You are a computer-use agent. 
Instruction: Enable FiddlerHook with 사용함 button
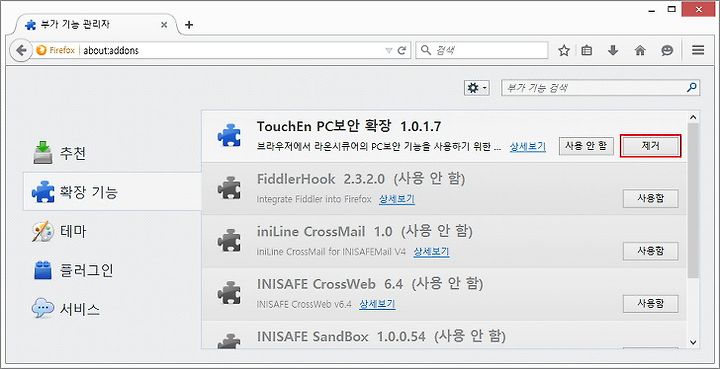(x=650, y=199)
